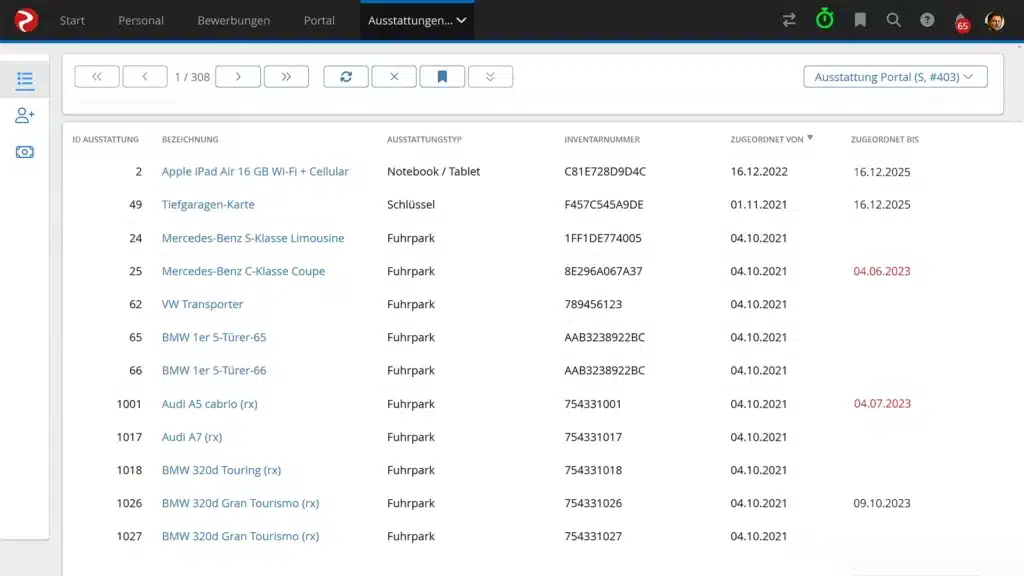Open the Start menu item

[x=72, y=20]
